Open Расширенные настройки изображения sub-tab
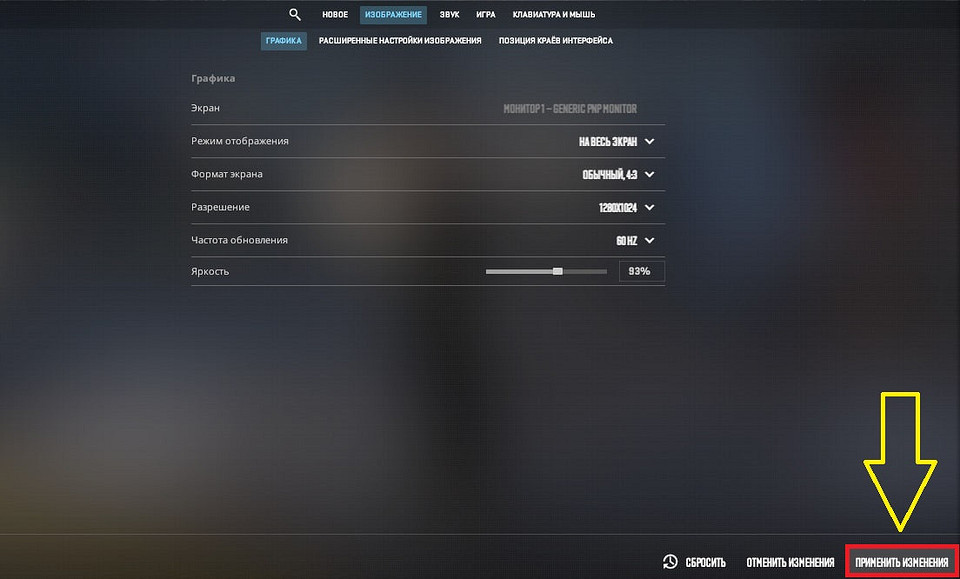 click(400, 41)
